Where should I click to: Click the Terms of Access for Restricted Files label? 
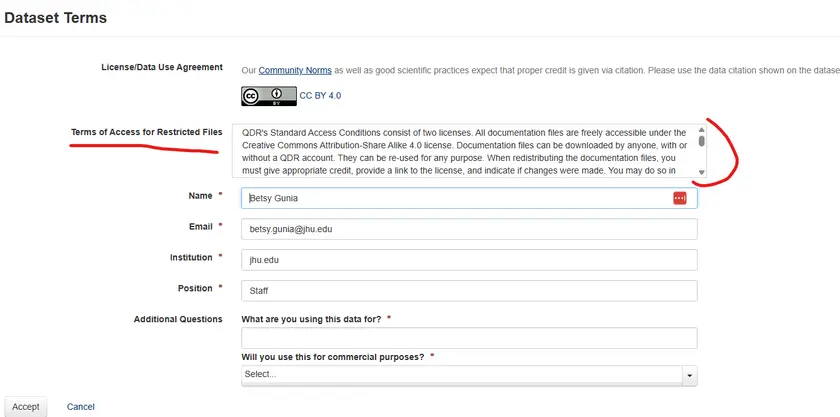pyautogui.click(x=146, y=132)
